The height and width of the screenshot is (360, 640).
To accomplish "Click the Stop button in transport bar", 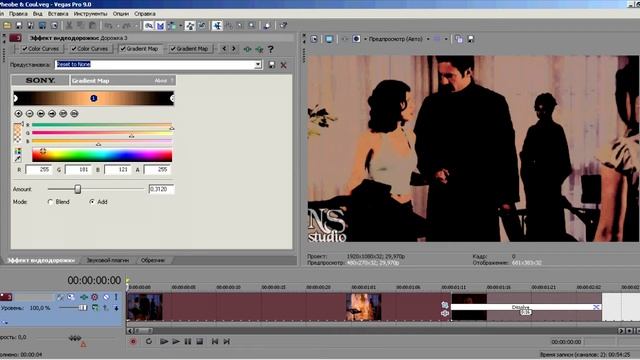I will 200,341.
